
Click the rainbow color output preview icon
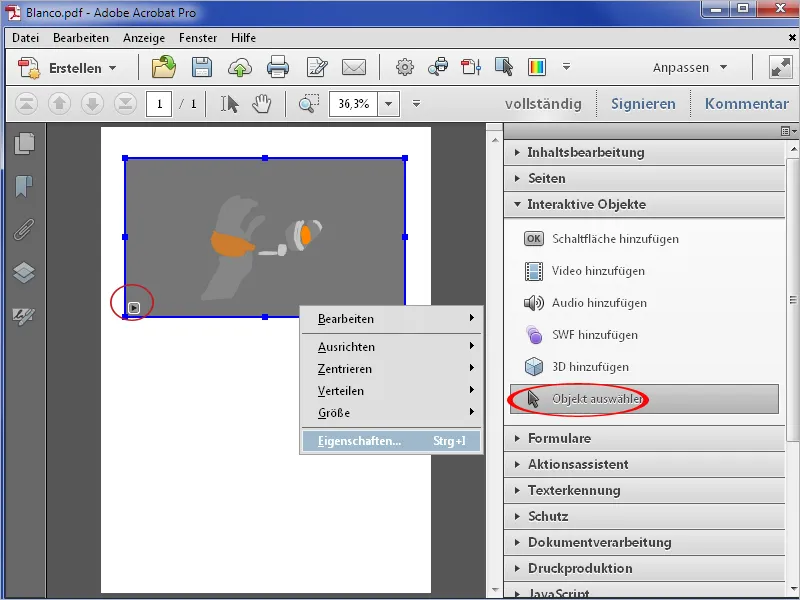(537, 67)
